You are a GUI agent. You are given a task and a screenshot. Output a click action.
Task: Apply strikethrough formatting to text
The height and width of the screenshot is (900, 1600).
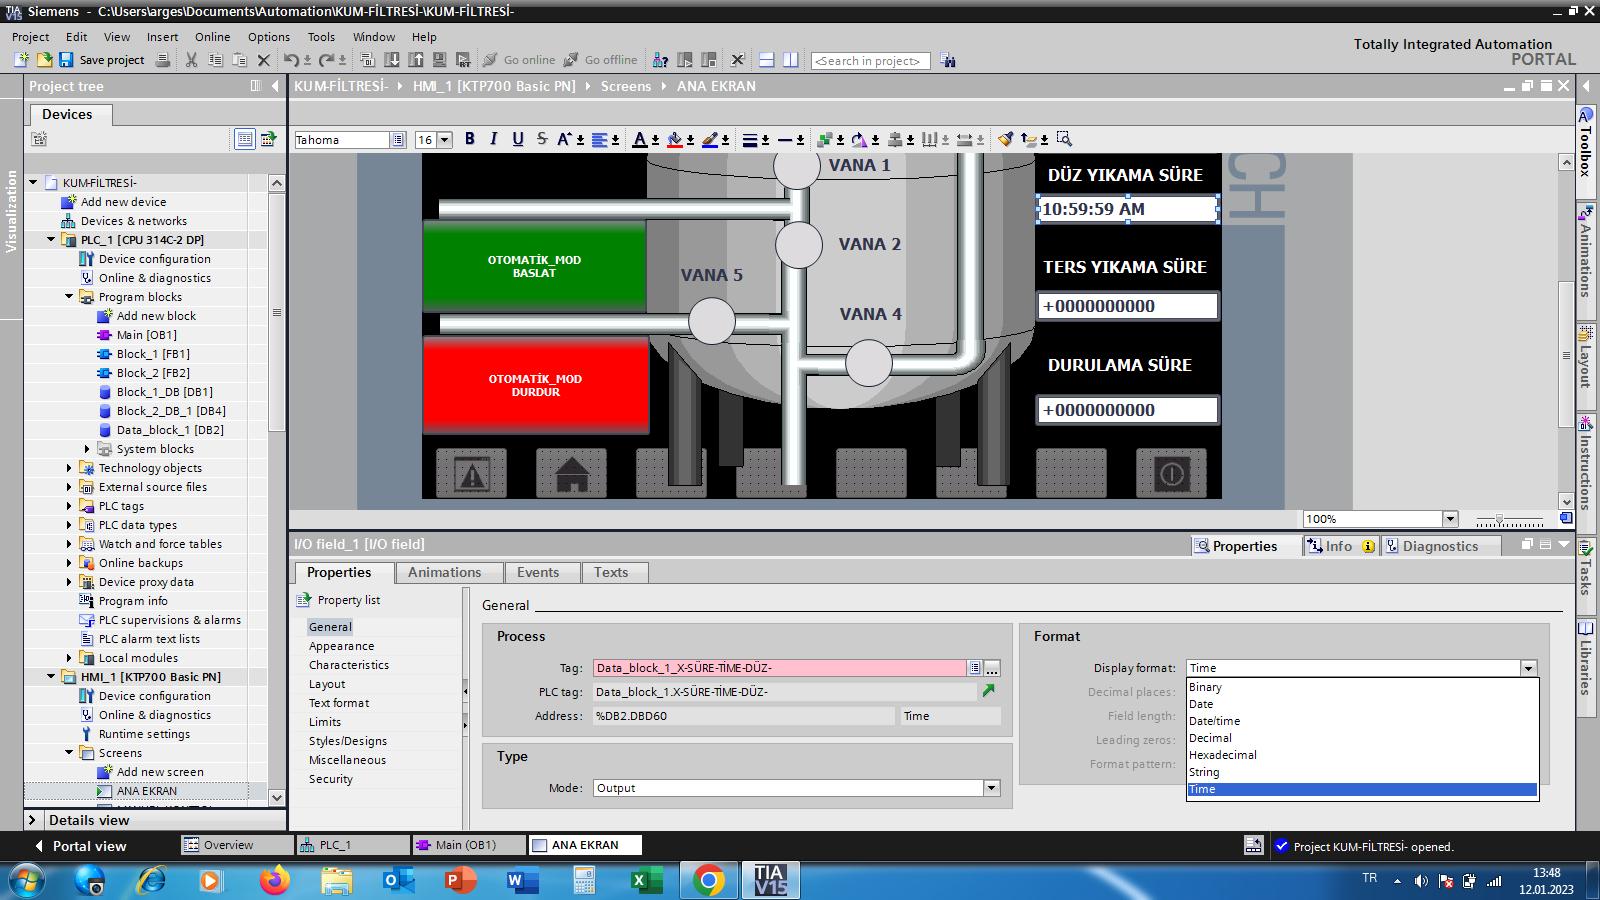(542, 139)
